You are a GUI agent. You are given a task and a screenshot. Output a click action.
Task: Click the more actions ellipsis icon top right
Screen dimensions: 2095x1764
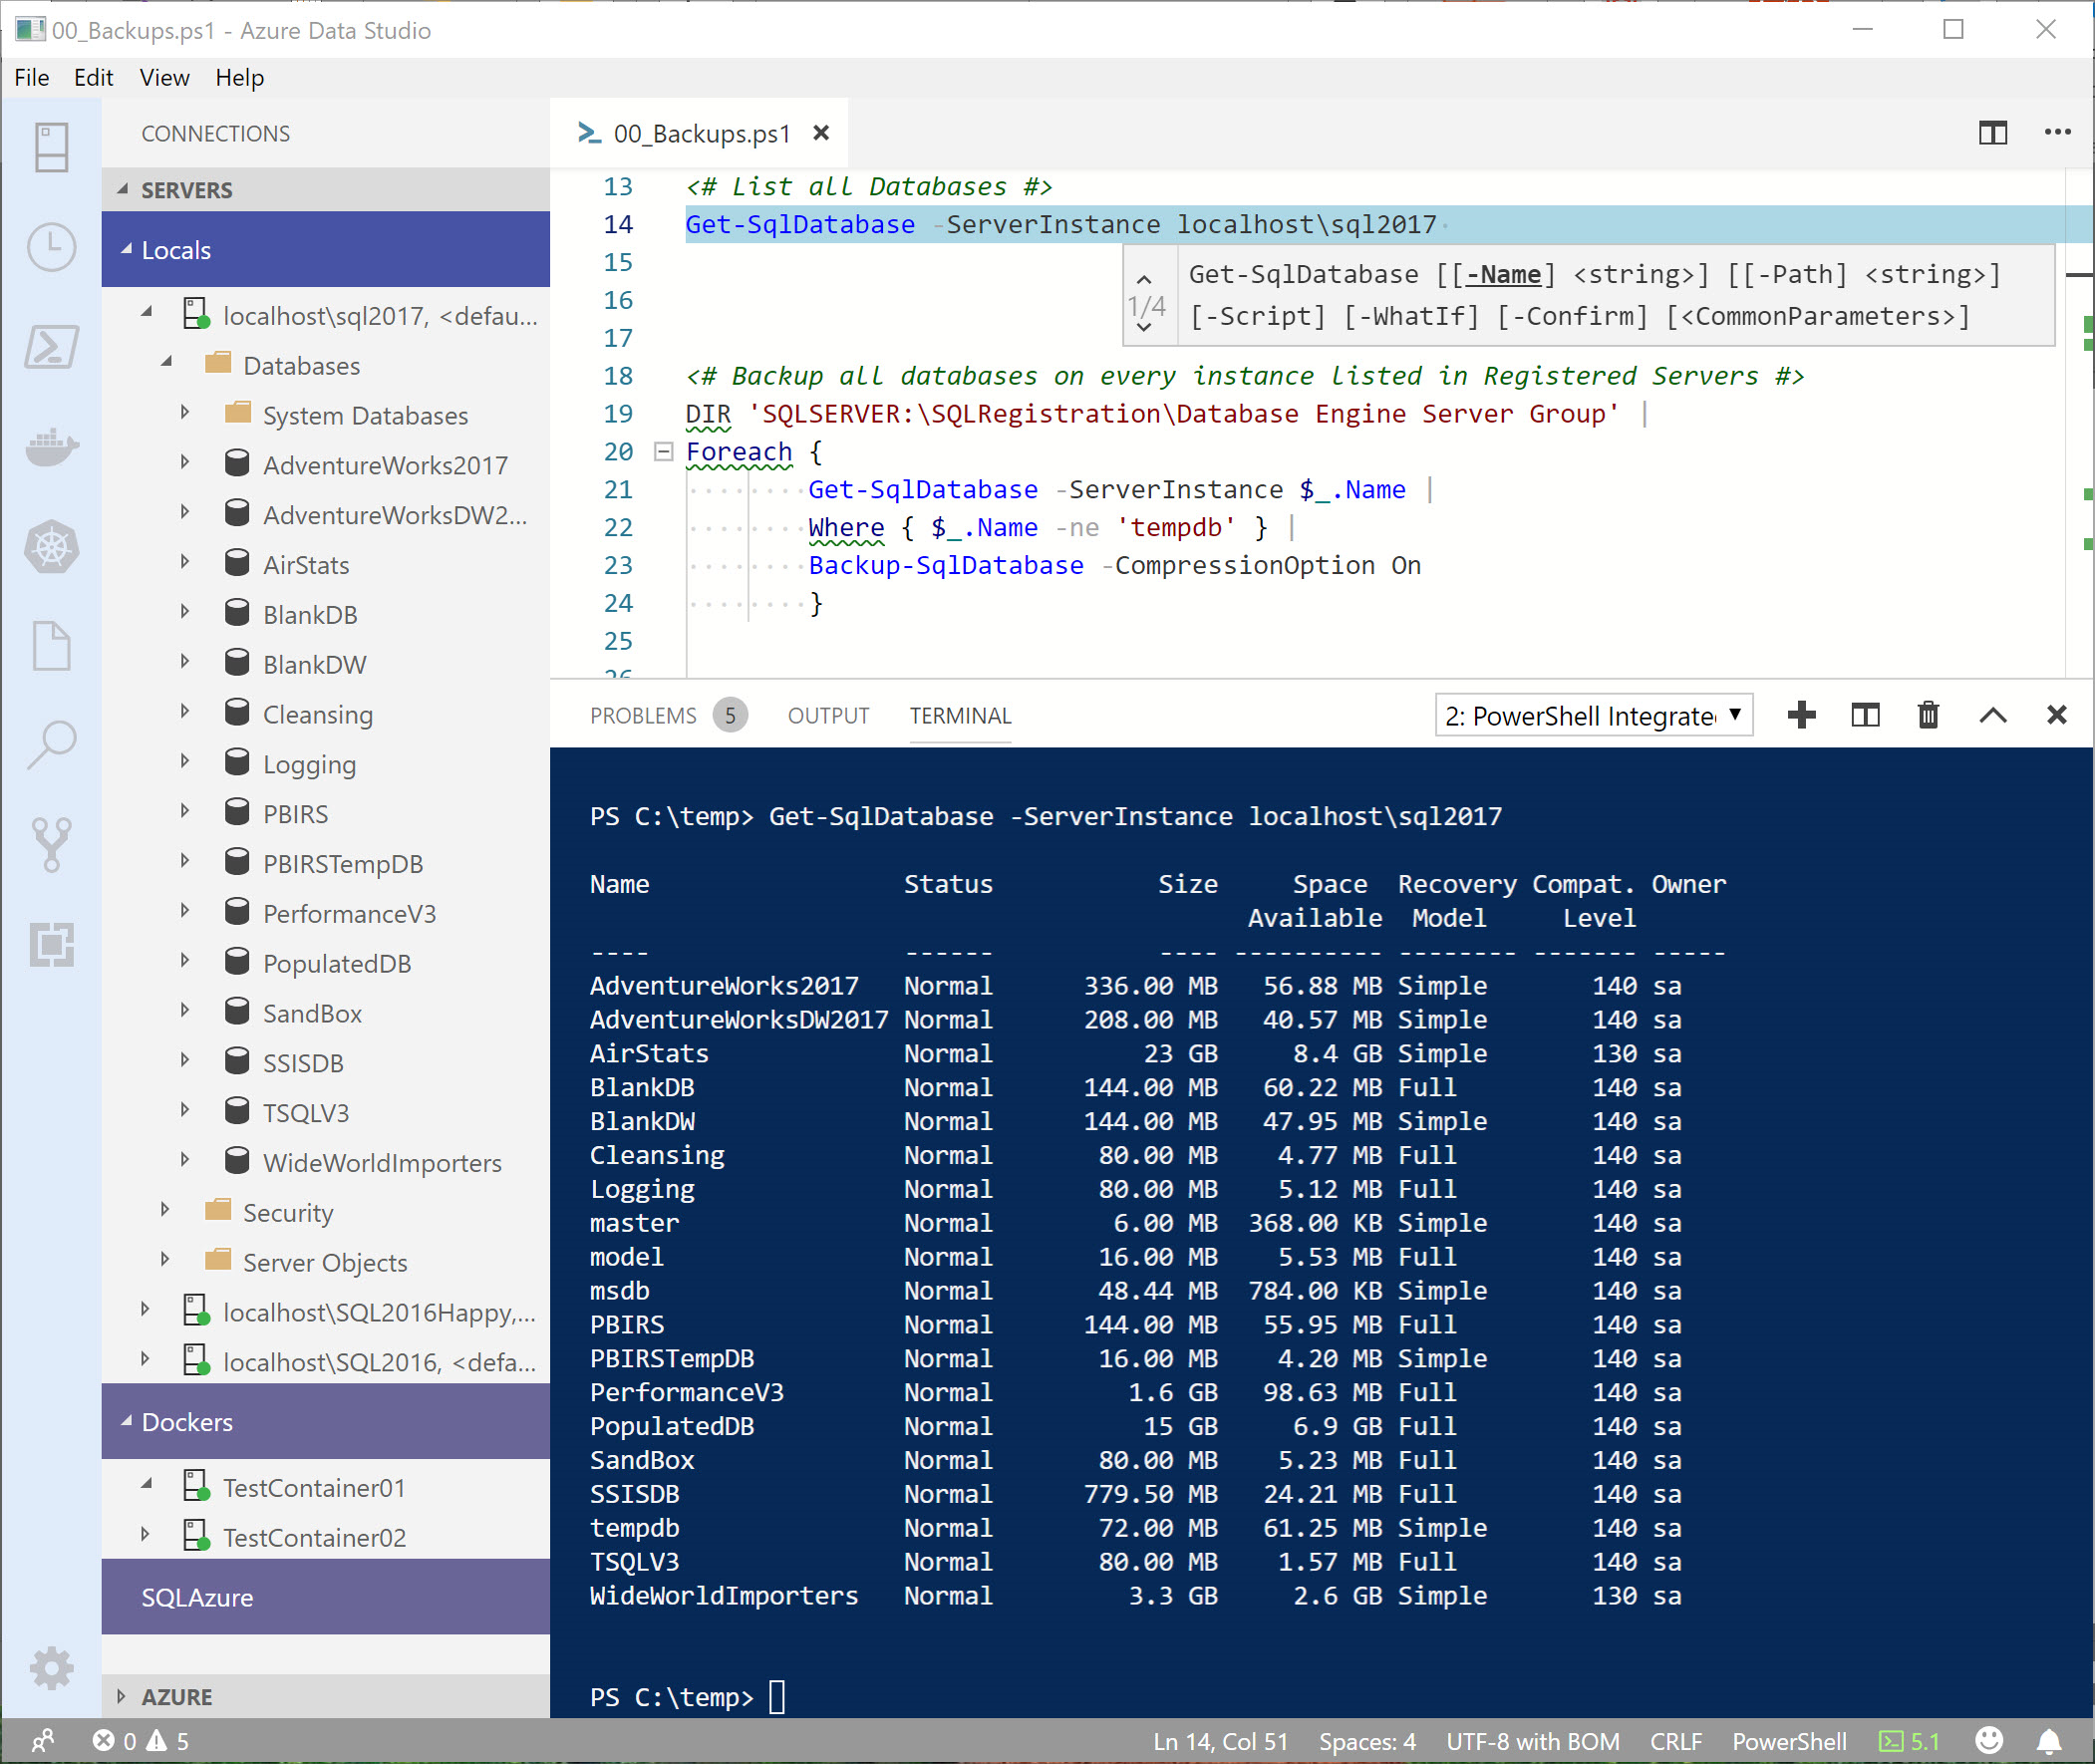coord(2056,133)
